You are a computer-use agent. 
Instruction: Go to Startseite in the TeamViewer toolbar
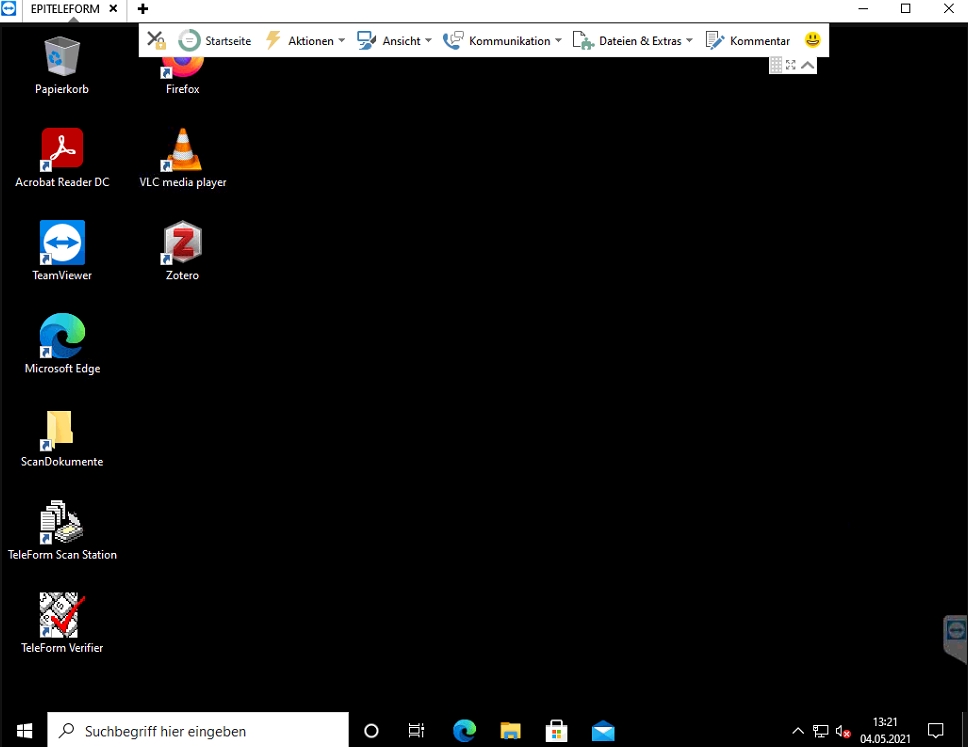click(215, 41)
